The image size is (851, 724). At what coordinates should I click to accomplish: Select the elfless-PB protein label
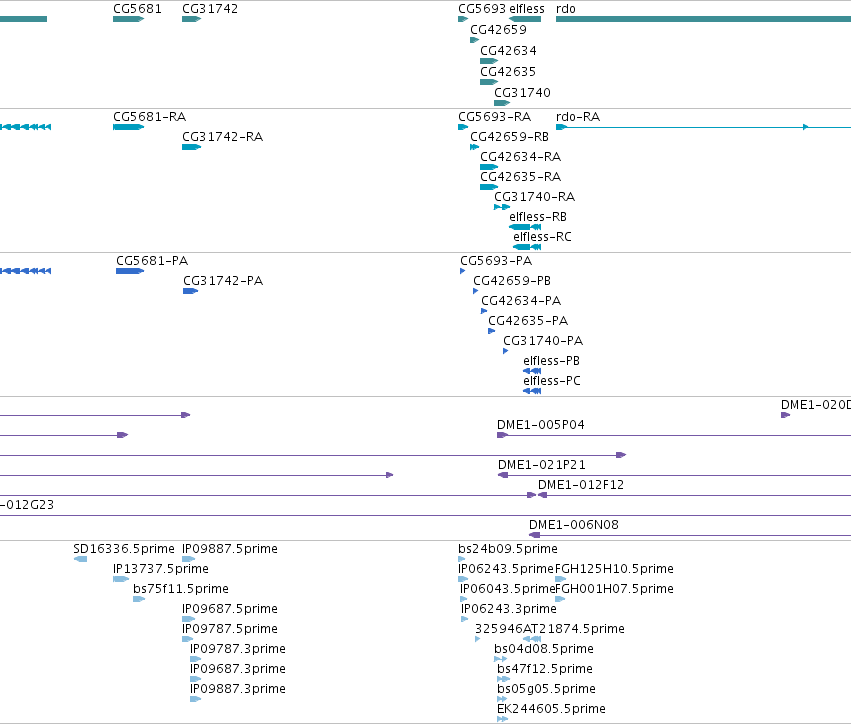pyautogui.click(x=551, y=361)
